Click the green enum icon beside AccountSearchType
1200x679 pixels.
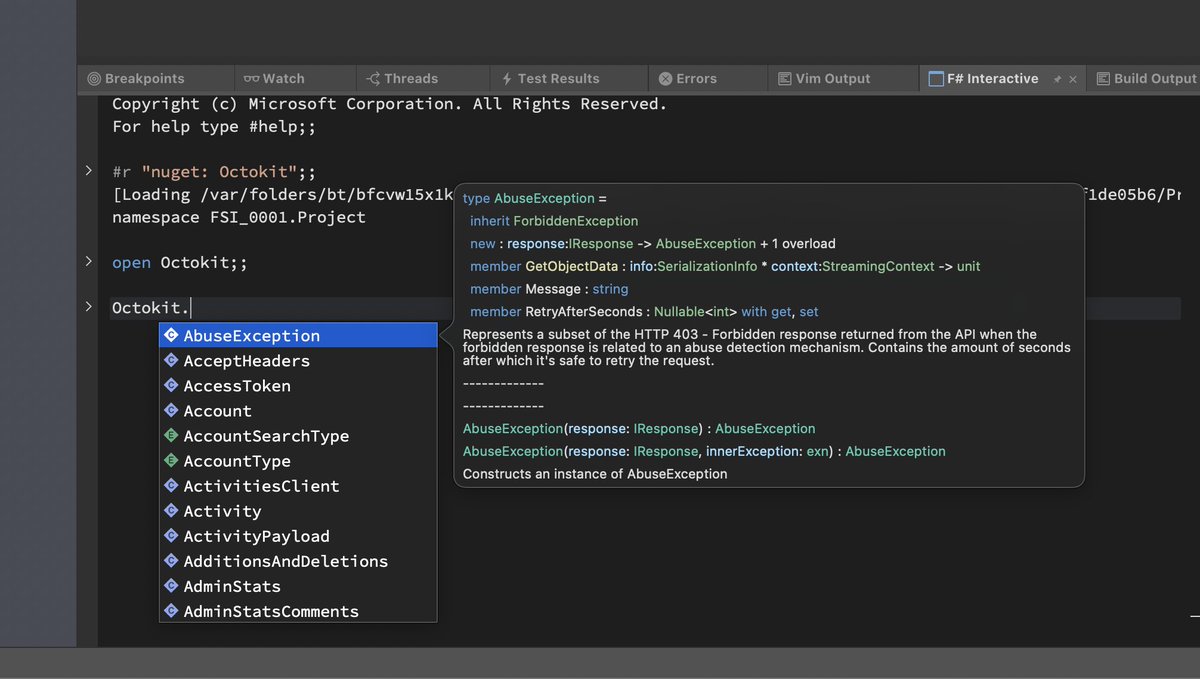(x=171, y=436)
